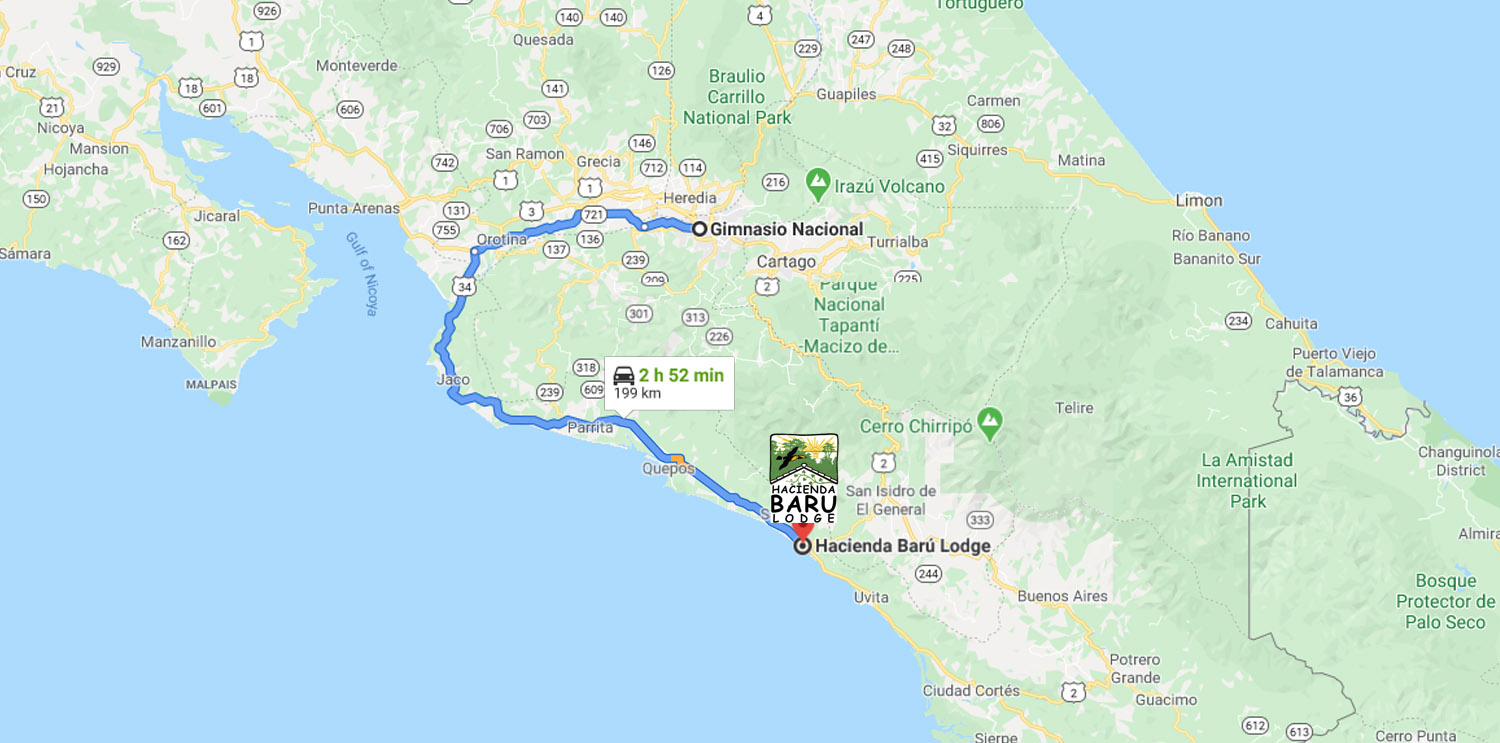The image size is (1500, 743).
Task: Click the 2 h 52 min travel time
Action: coord(681,376)
